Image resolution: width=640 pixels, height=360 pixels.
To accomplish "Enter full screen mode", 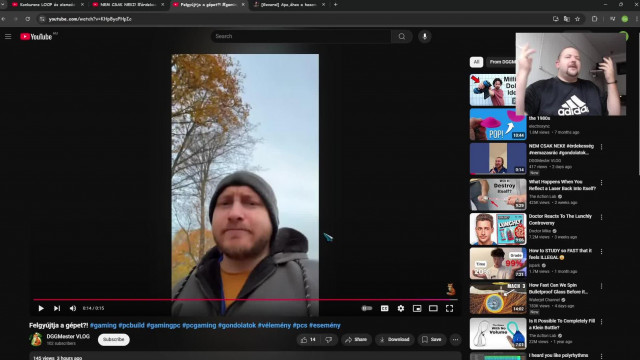I will click(x=449, y=308).
